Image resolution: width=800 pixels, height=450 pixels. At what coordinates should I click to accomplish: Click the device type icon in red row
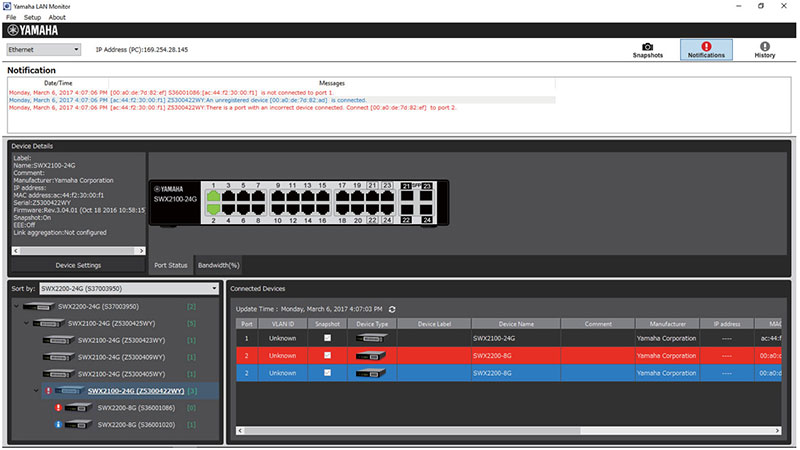tap(371, 356)
